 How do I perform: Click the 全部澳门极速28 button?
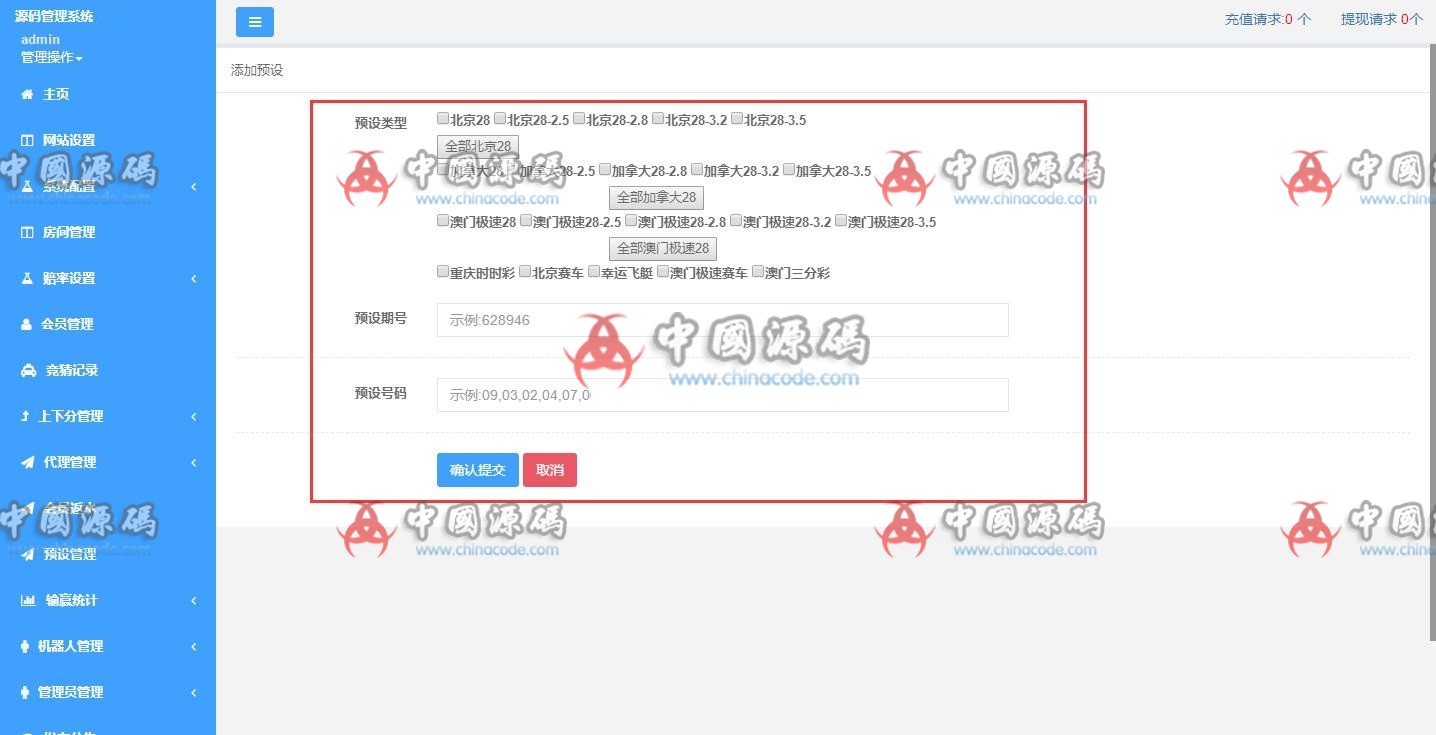click(663, 248)
